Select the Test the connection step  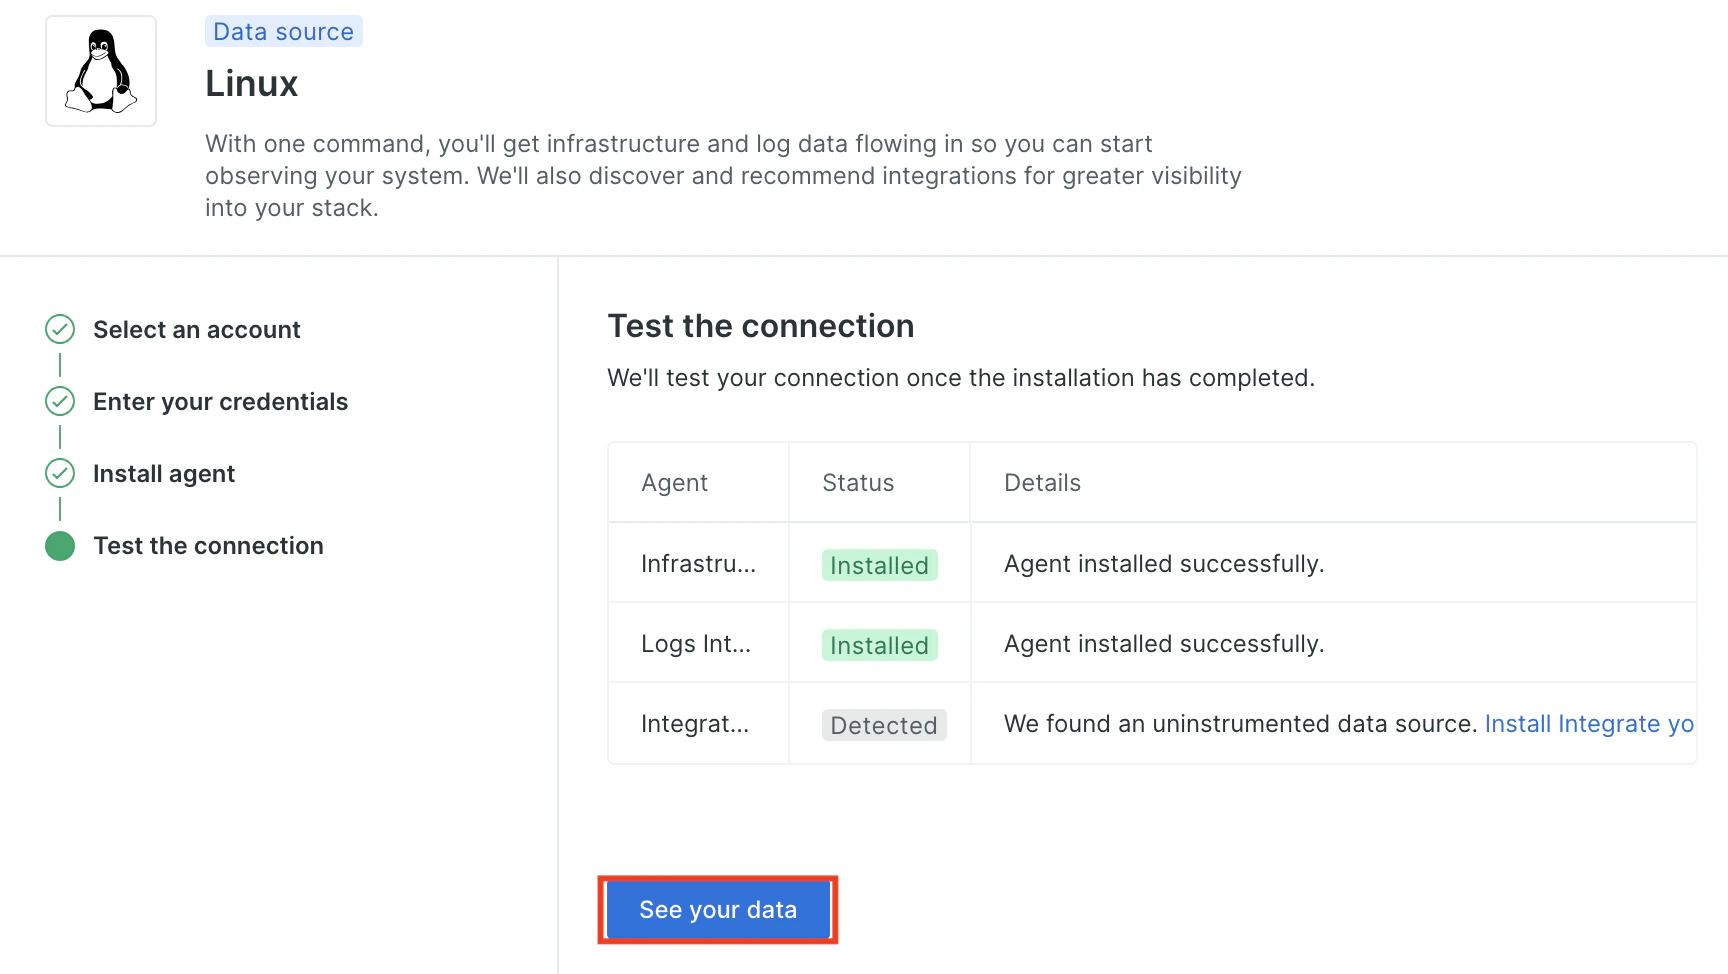[208, 546]
